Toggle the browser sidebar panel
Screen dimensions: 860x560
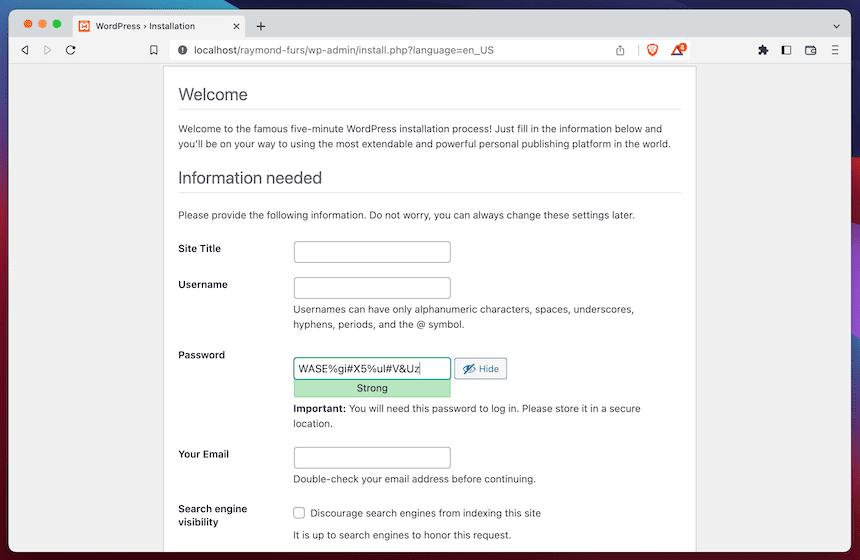click(x=786, y=50)
